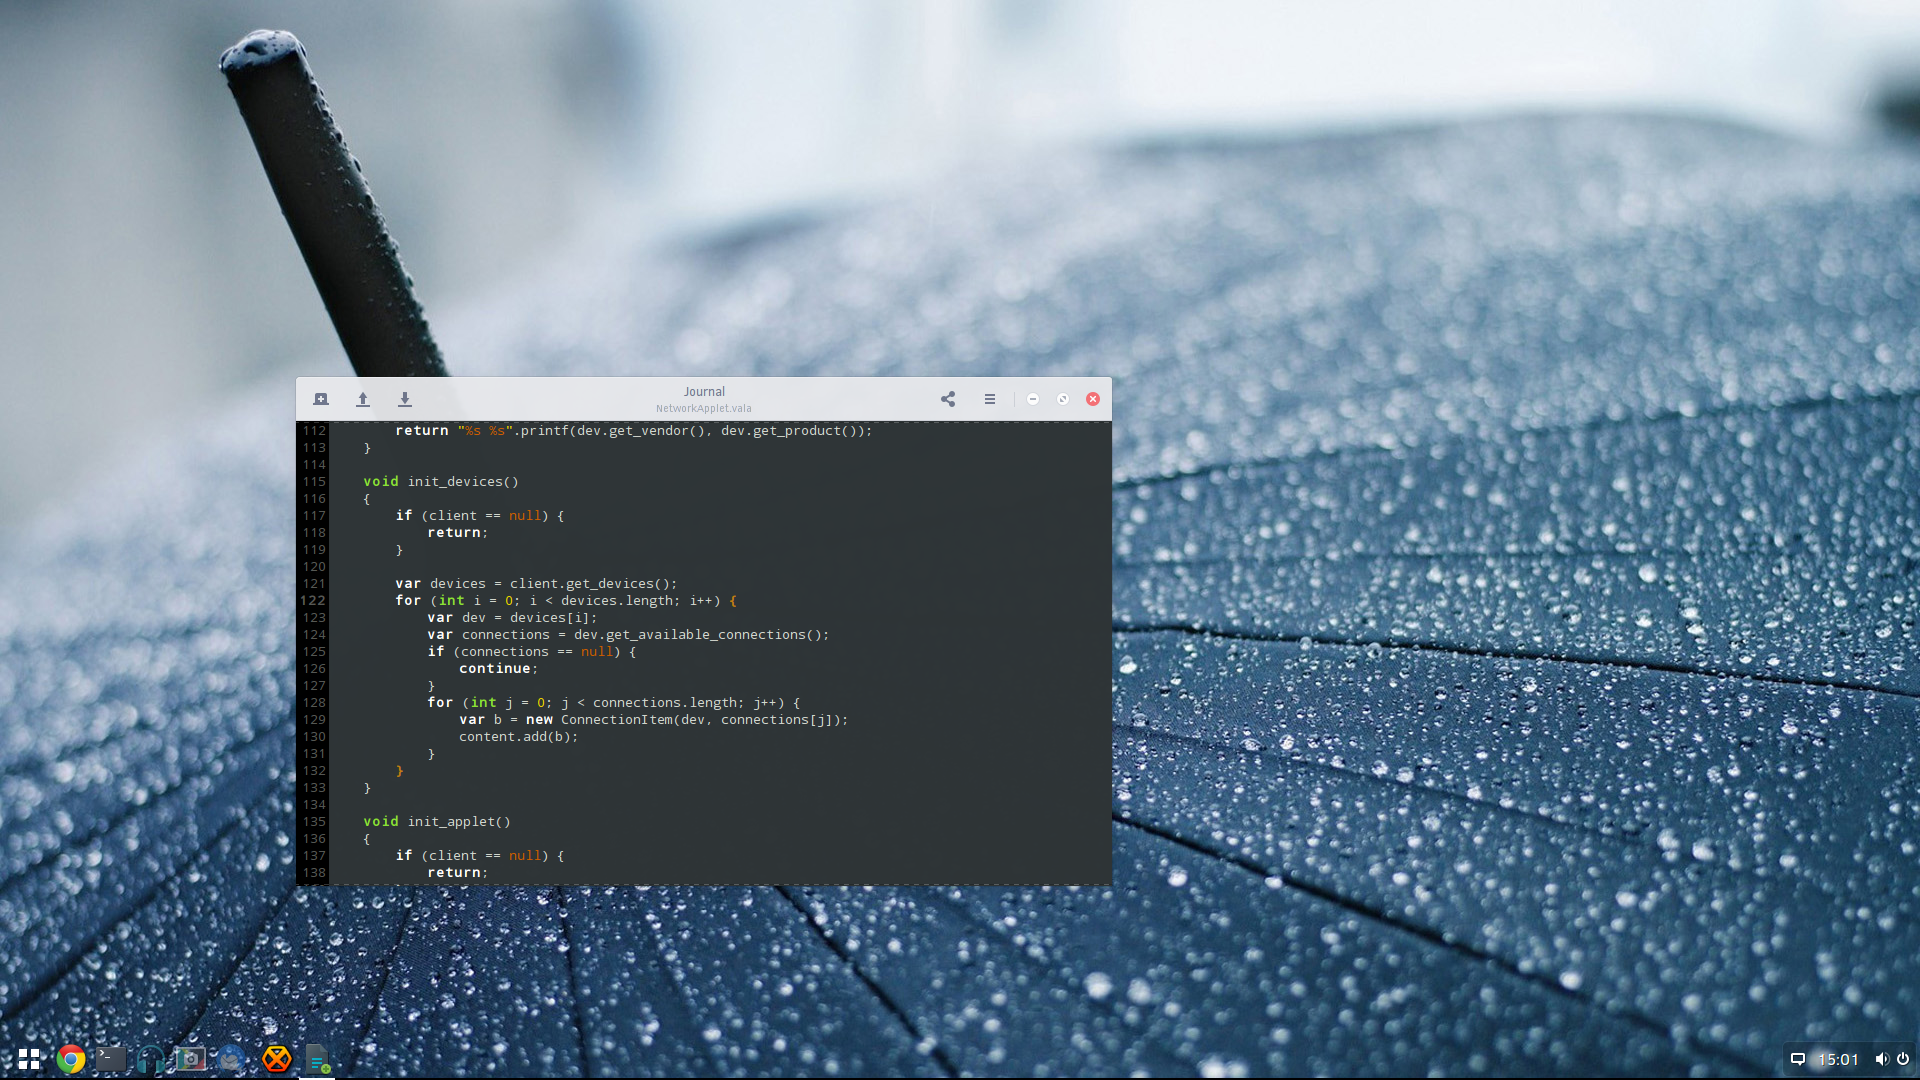Click line number 138 in the gutter
Viewport: 1920px width, 1080px height.
click(314, 873)
